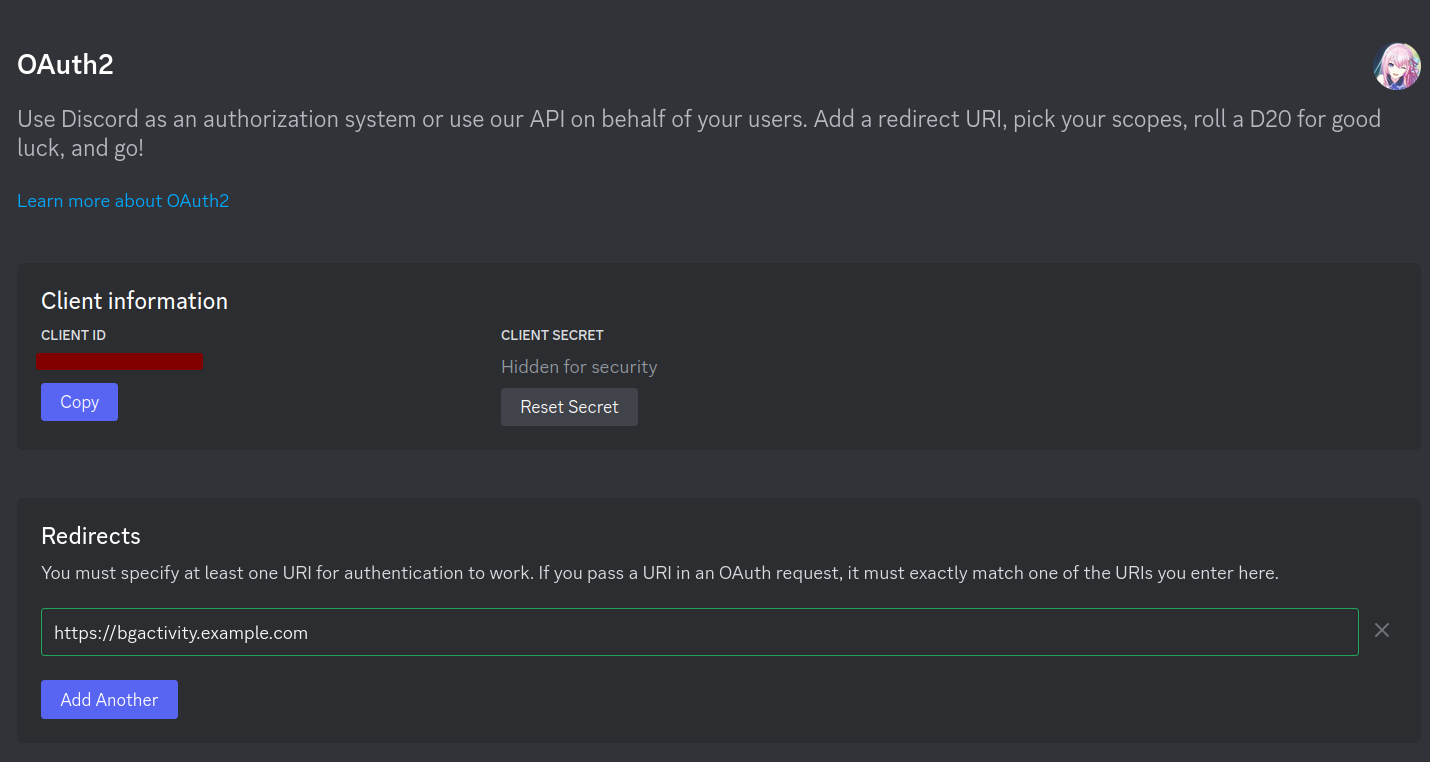Focus the redirect URI input field

point(700,632)
